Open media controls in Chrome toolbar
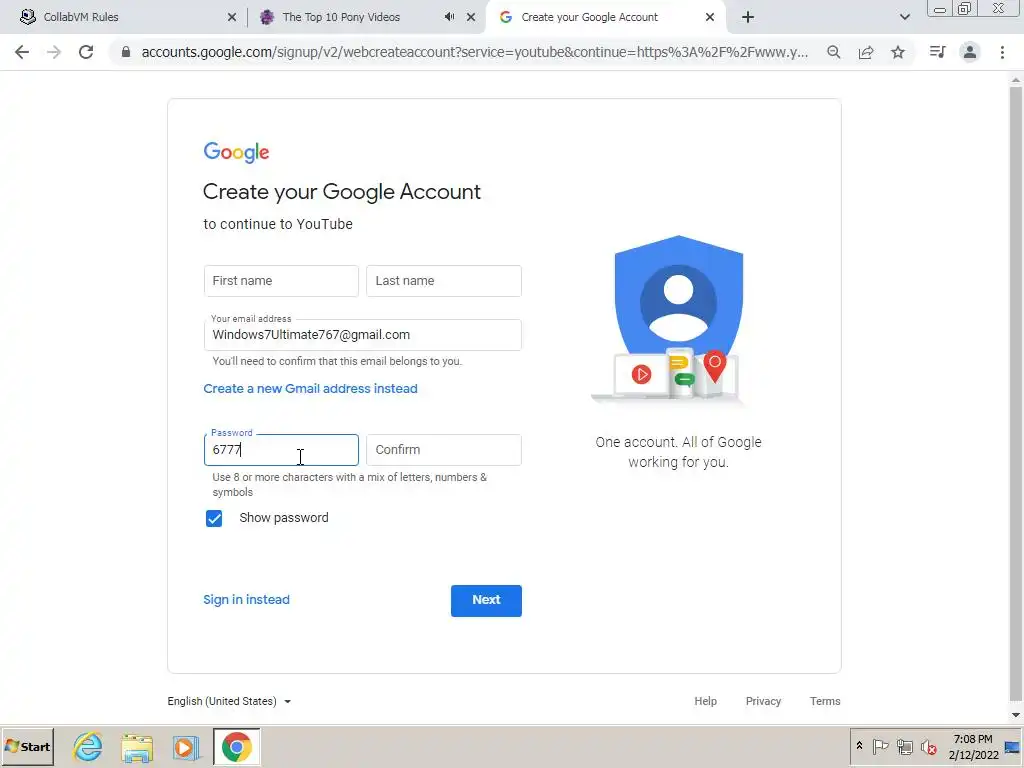The height and width of the screenshot is (768, 1024). (x=937, y=52)
